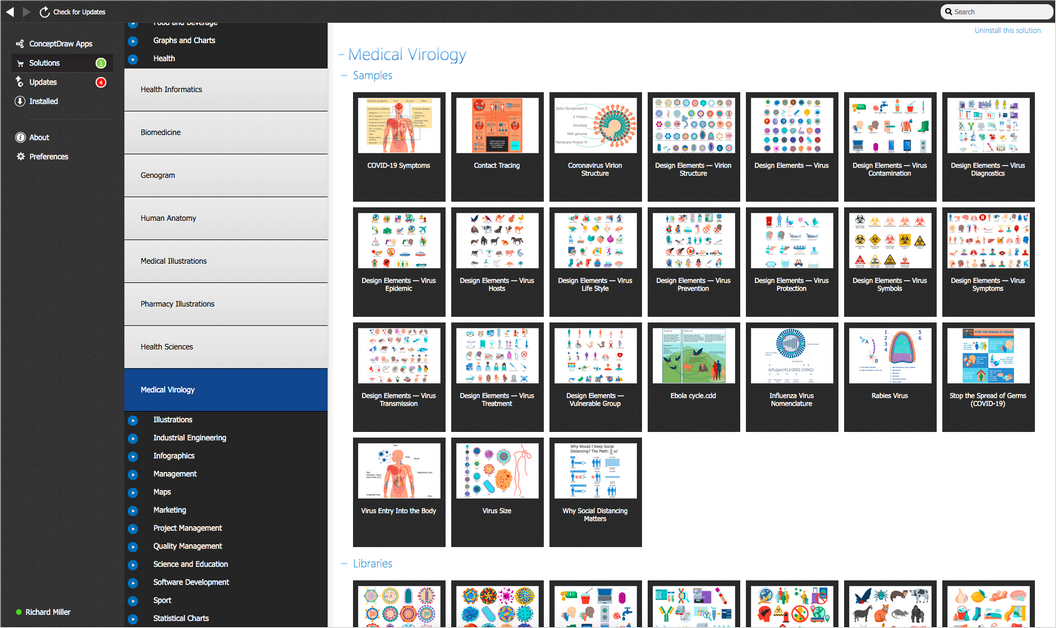Expand the Illustrations category
The width and height of the screenshot is (1056, 628).
[x=133, y=420]
